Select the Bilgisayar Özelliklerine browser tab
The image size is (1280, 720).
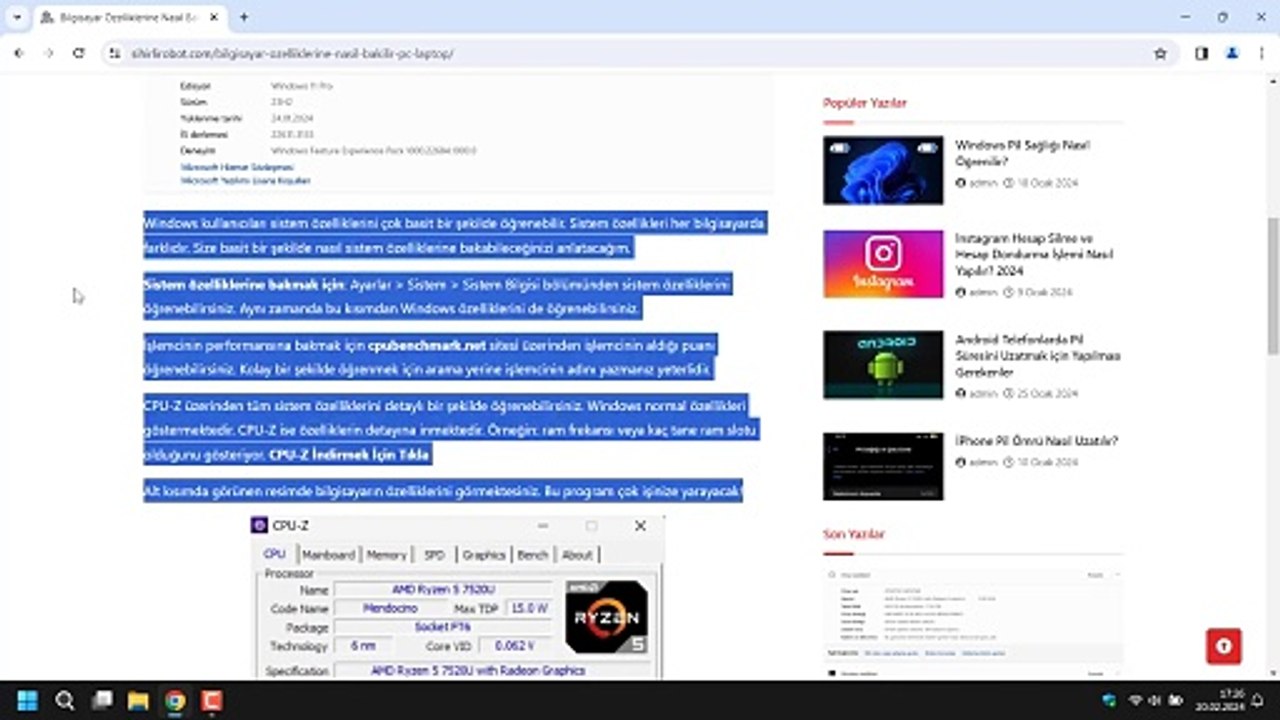pyautogui.click(x=129, y=17)
